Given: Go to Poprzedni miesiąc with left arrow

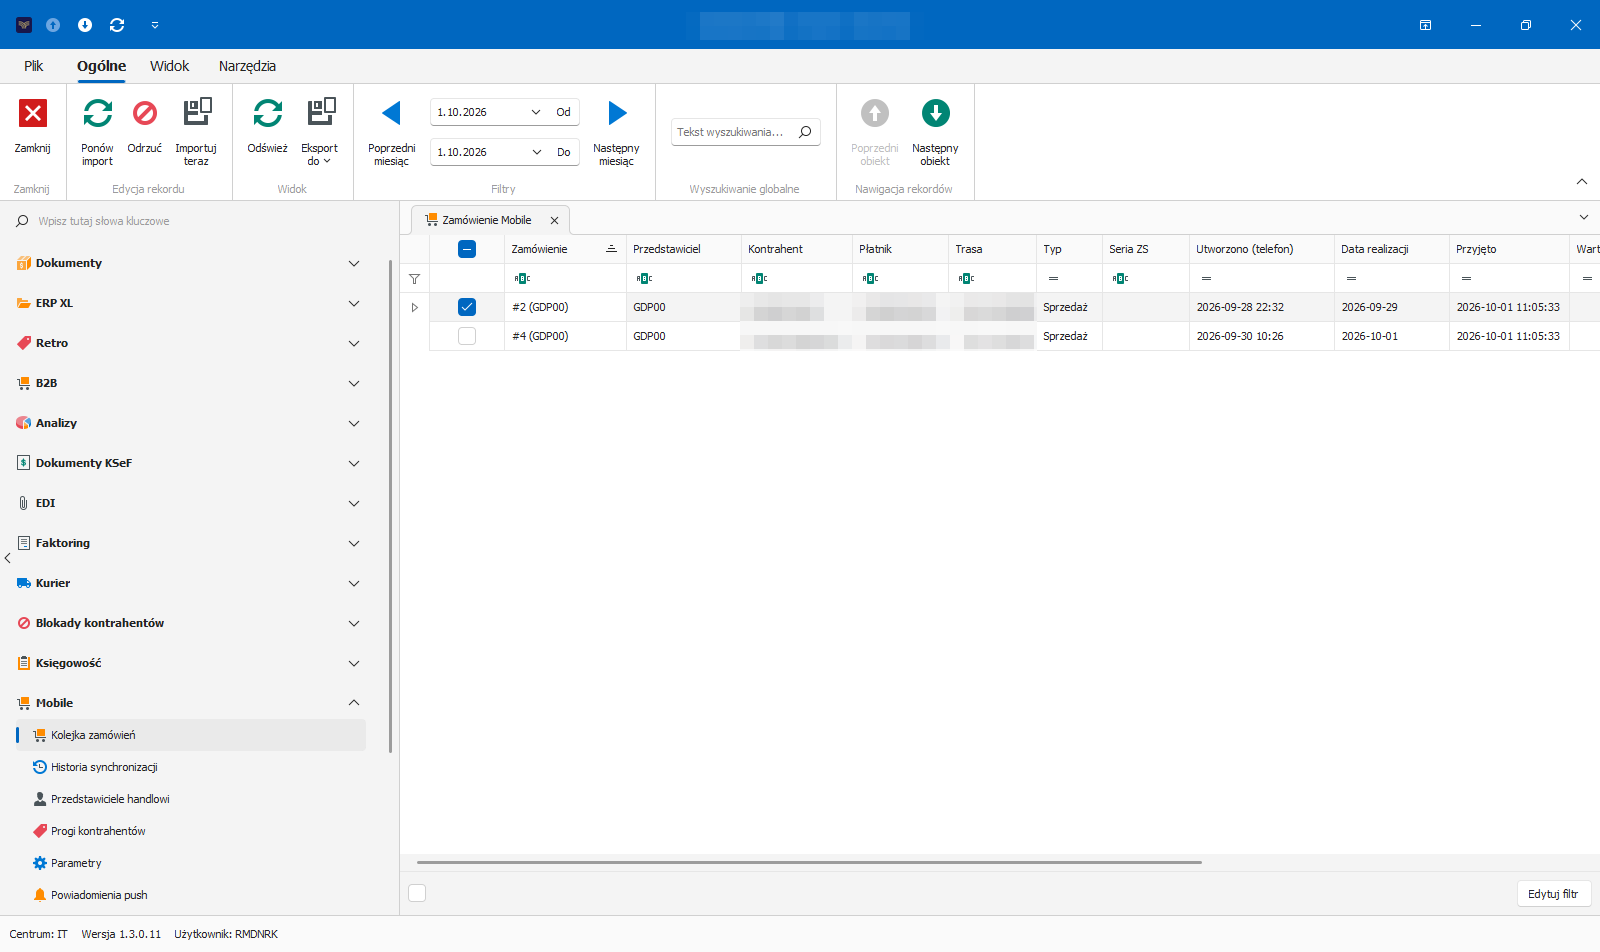Looking at the screenshot, I should tap(391, 113).
